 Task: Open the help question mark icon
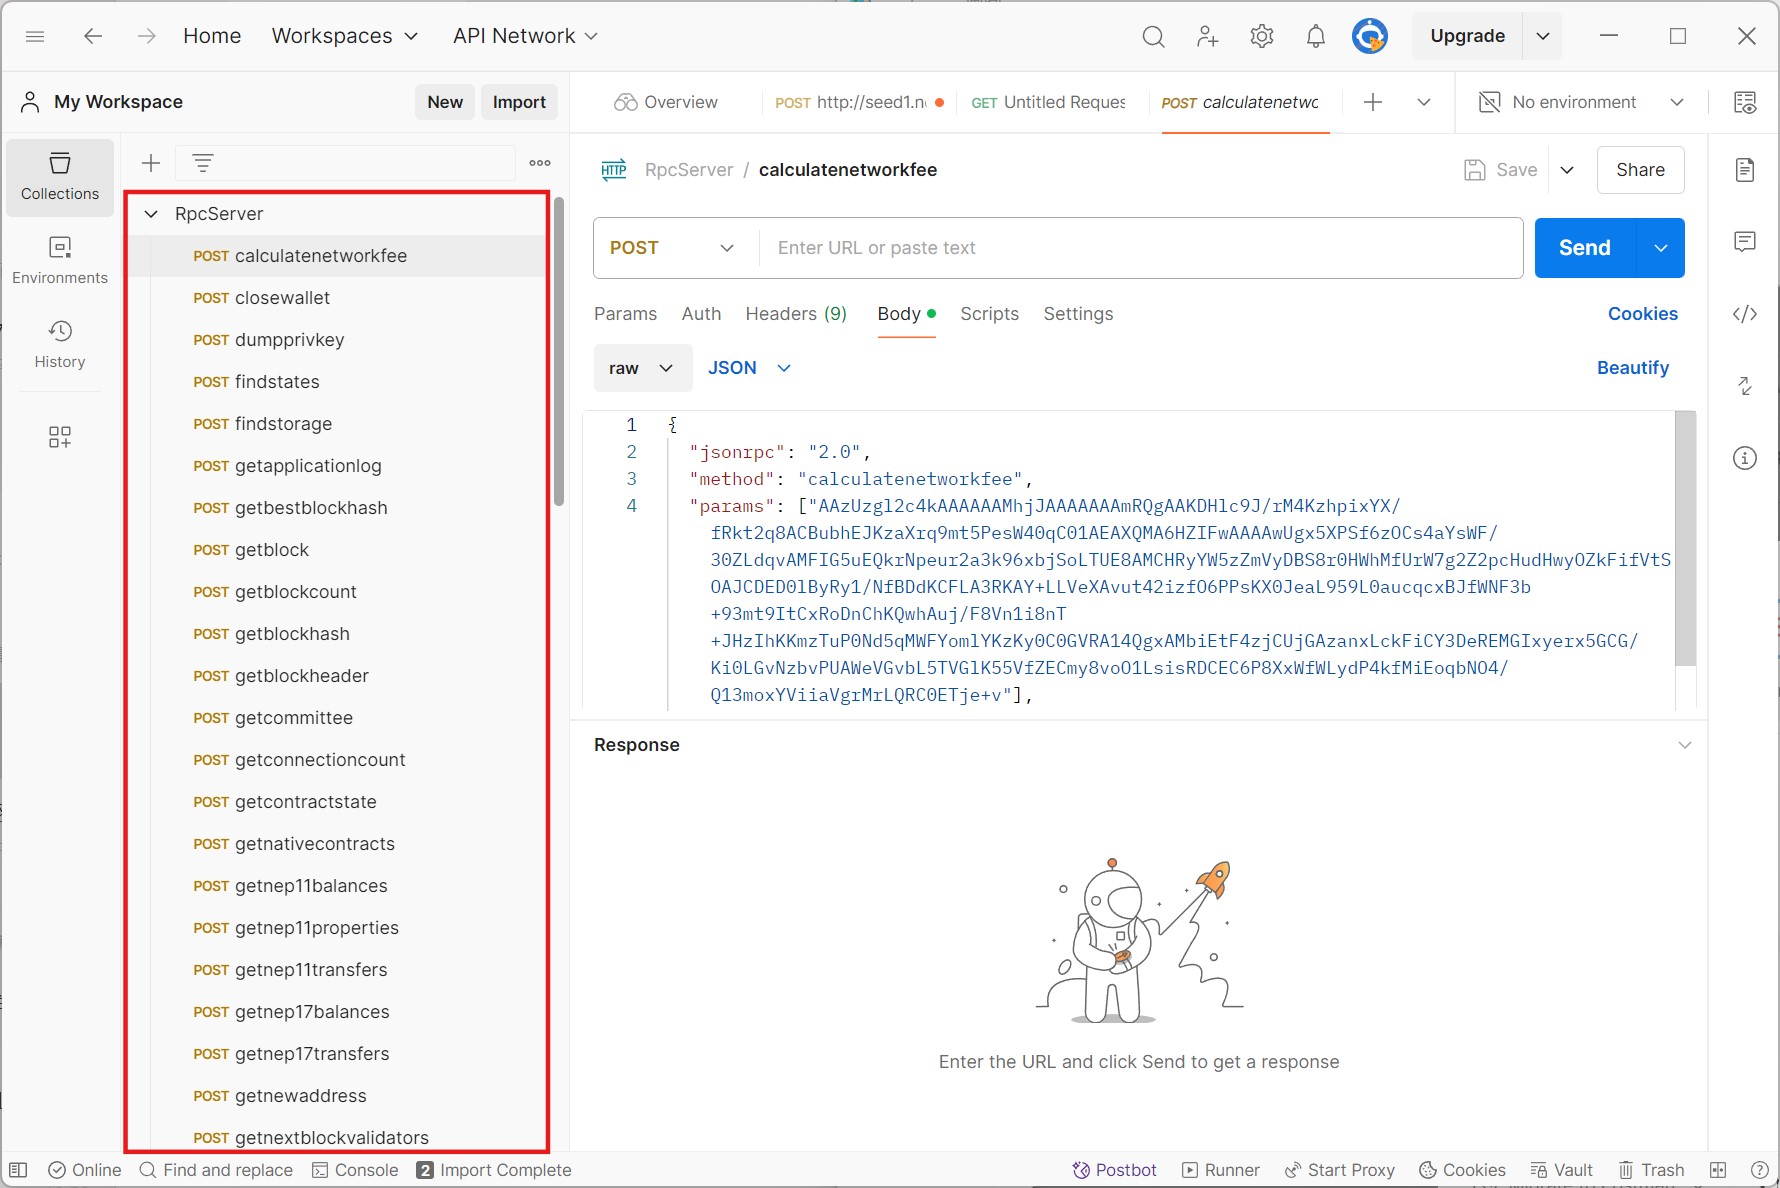pyautogui.click(x=1760, y=1170)
